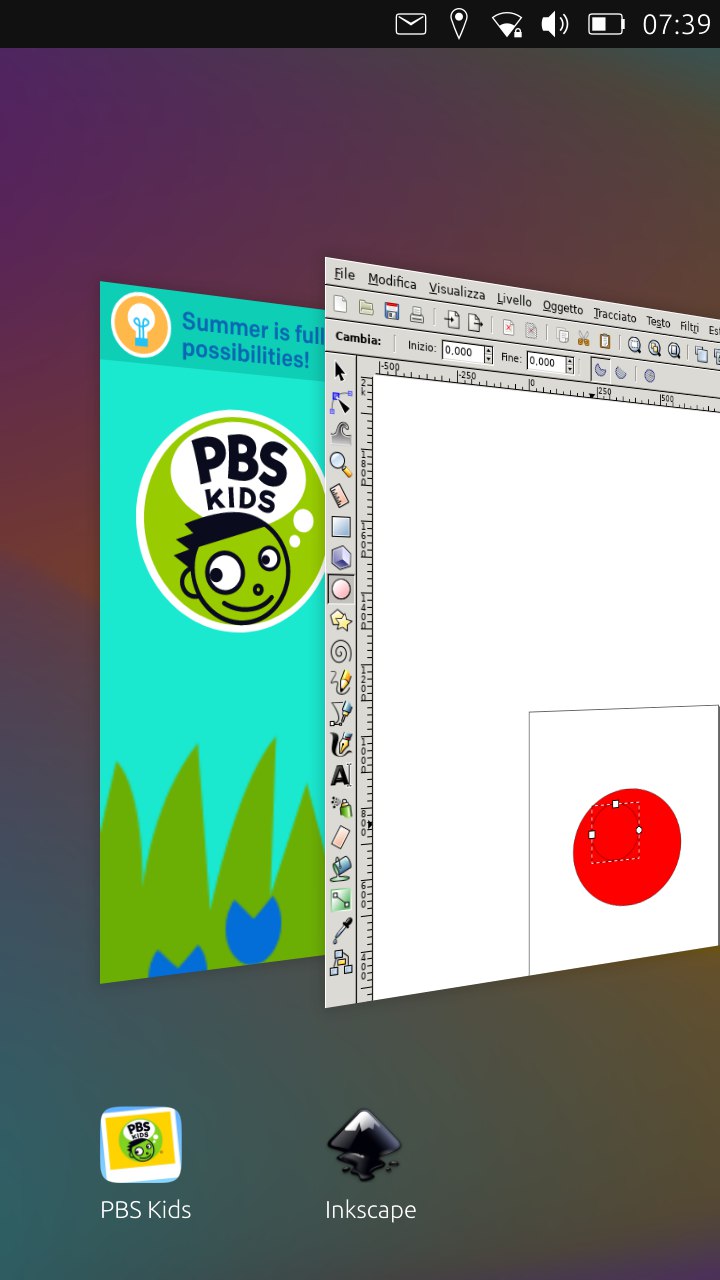
Task: Open the battery indicator in status bar
Action: (x=606, y=24)
